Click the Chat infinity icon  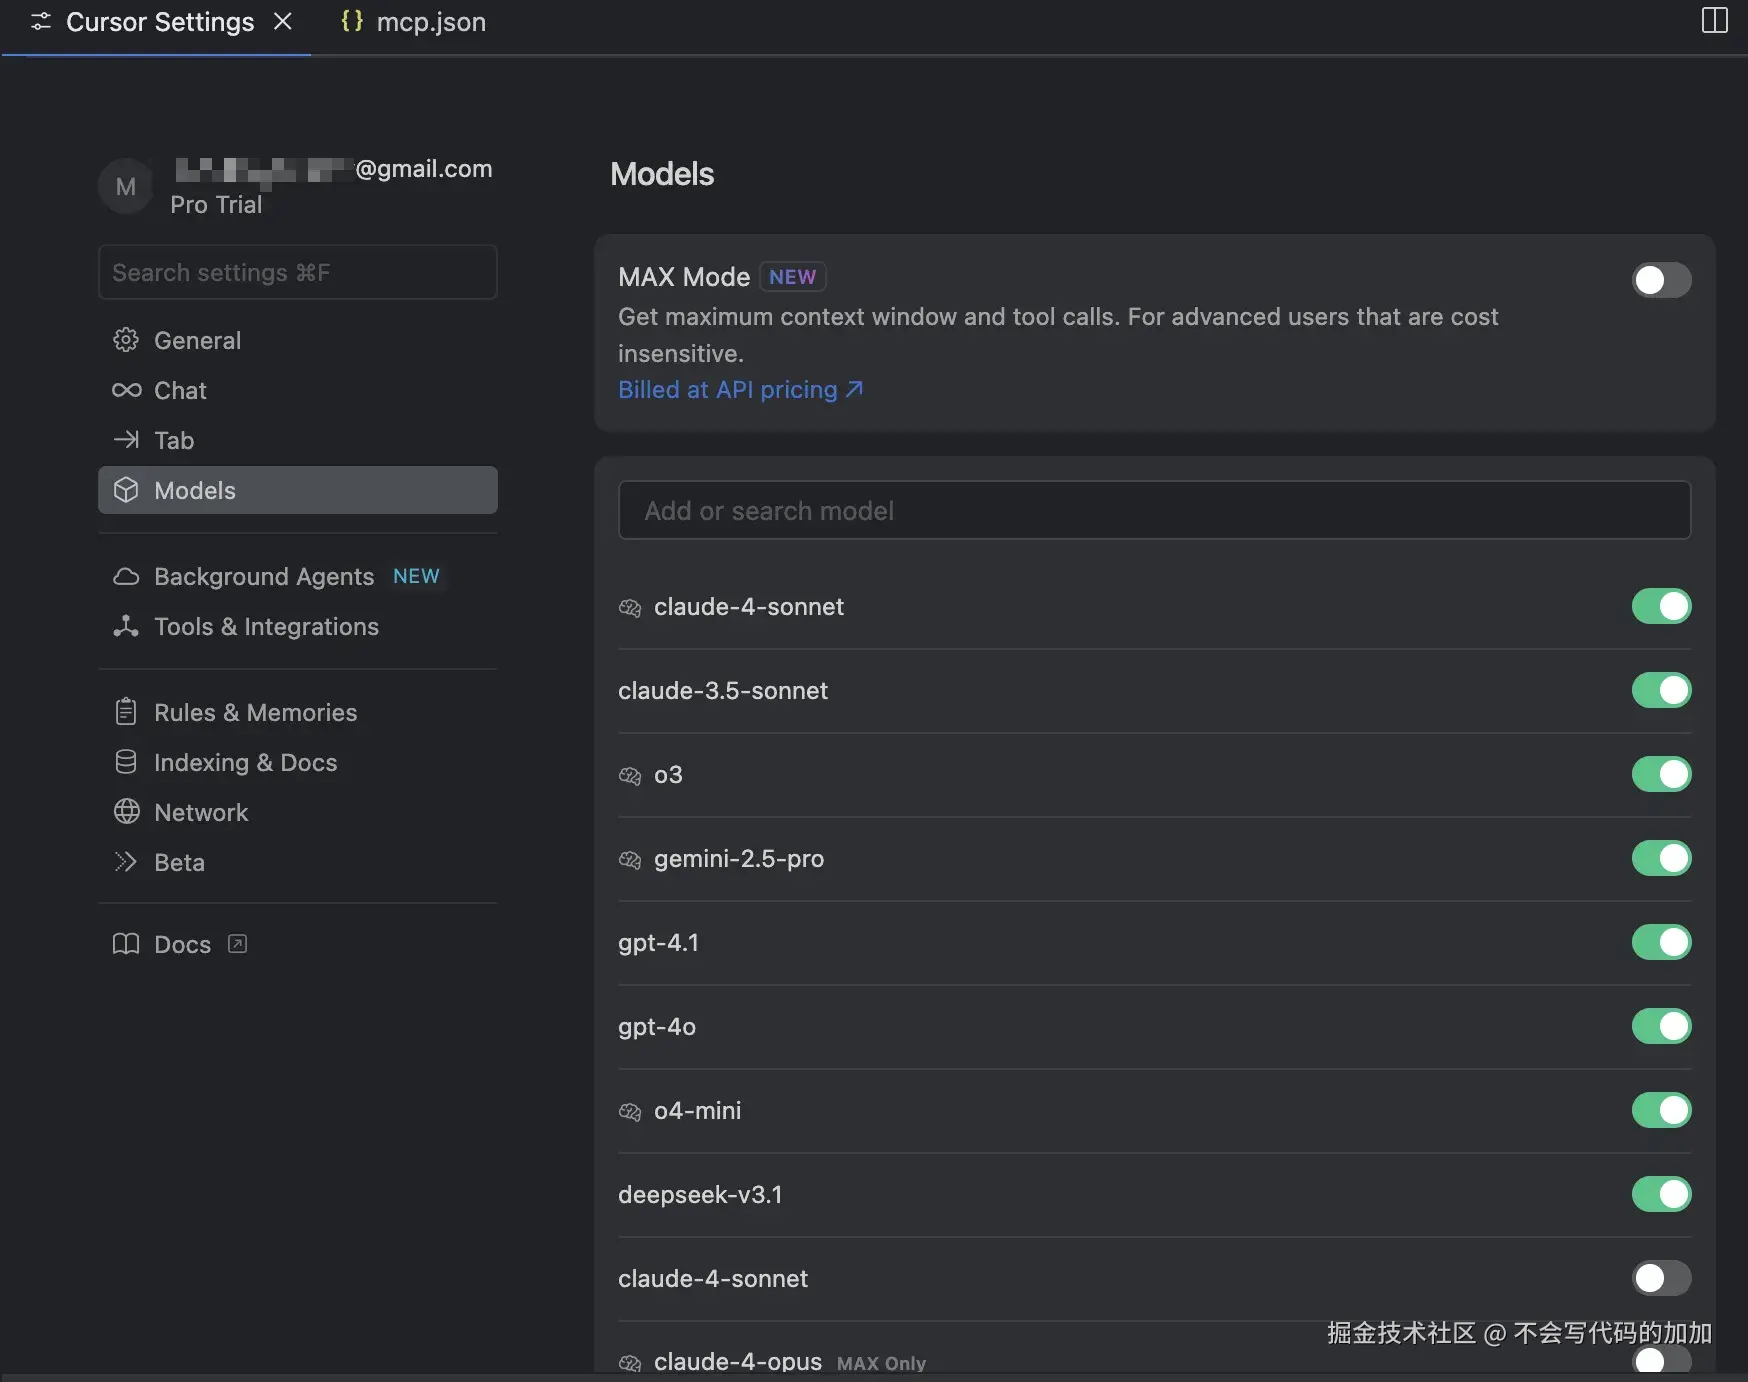coord(126,390)
